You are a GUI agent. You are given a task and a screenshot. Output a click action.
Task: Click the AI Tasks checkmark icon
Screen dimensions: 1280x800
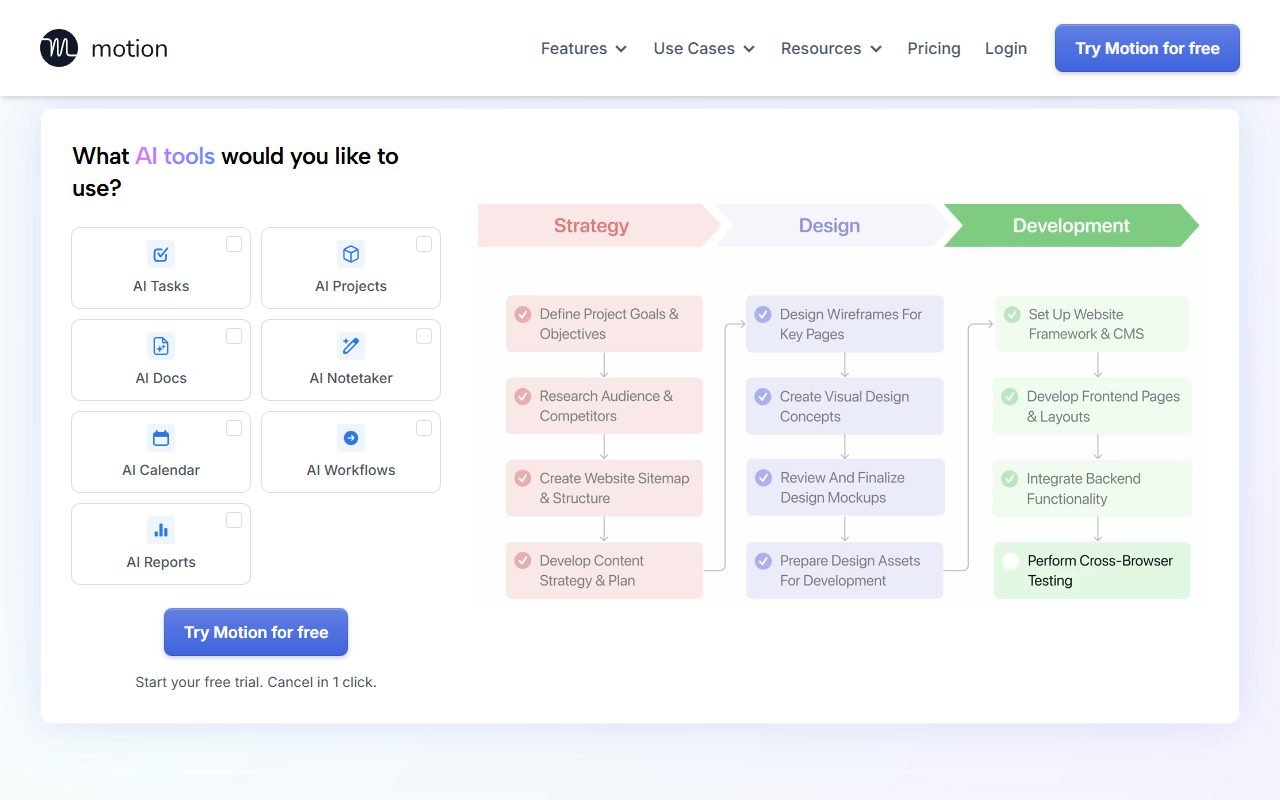(x=161, y=254)
